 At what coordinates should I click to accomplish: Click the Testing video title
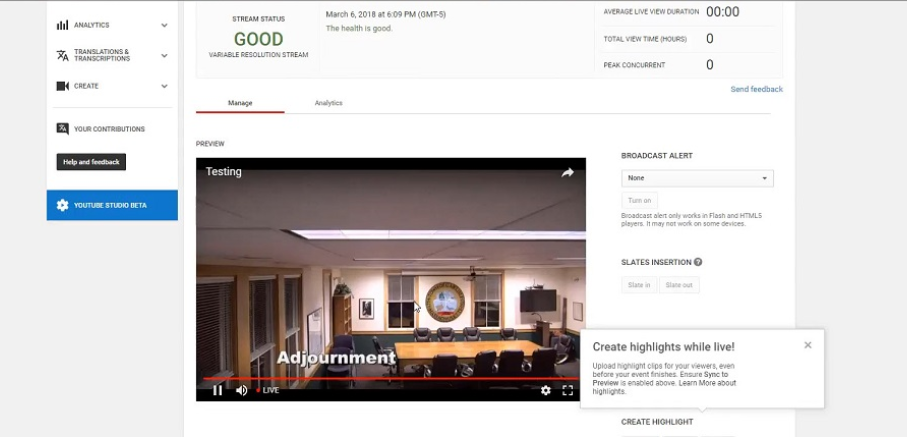223,172
